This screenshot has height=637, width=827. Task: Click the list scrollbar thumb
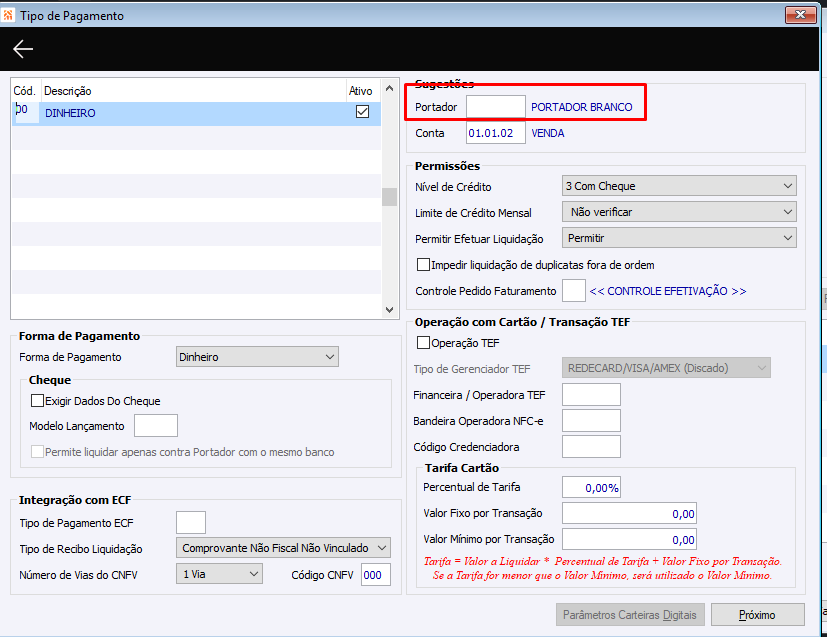pos(389,197)
